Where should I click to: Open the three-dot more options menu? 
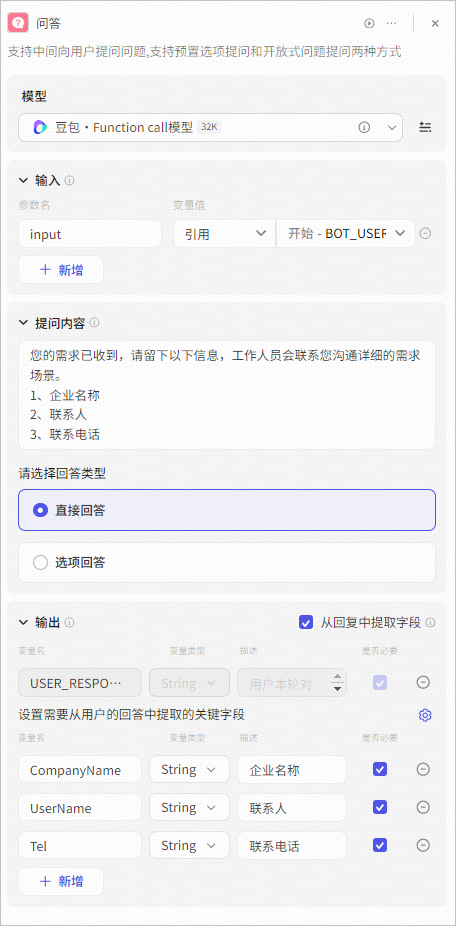point(391,24)
